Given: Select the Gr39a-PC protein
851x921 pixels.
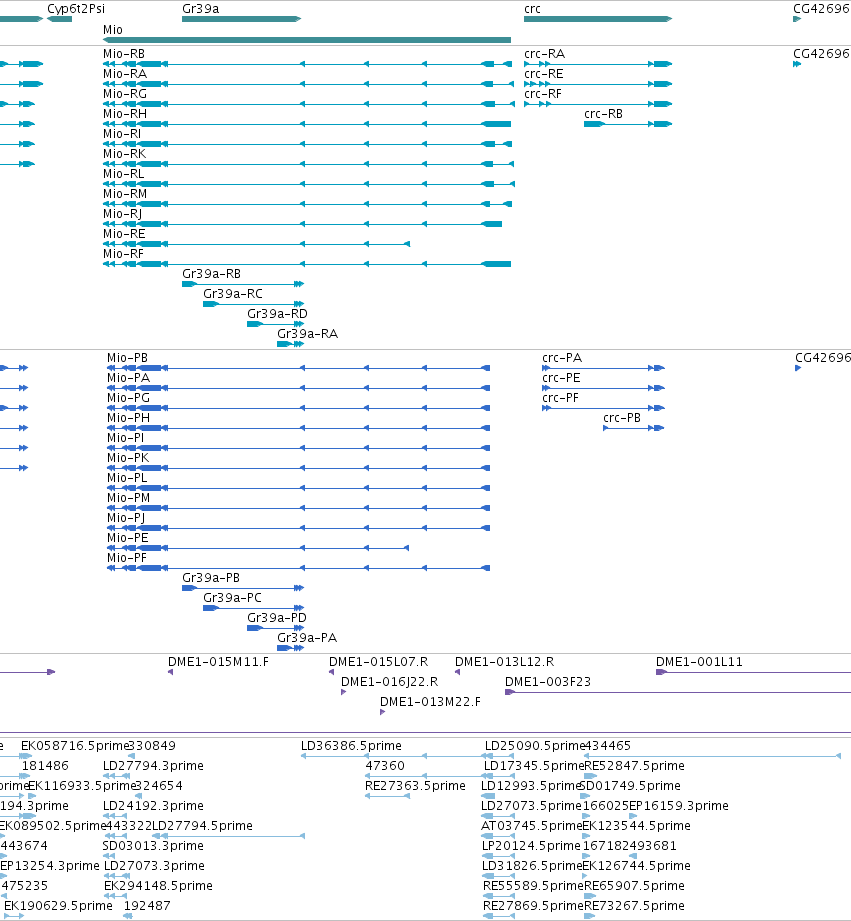Looking at the screenshot, I should 232,598.
